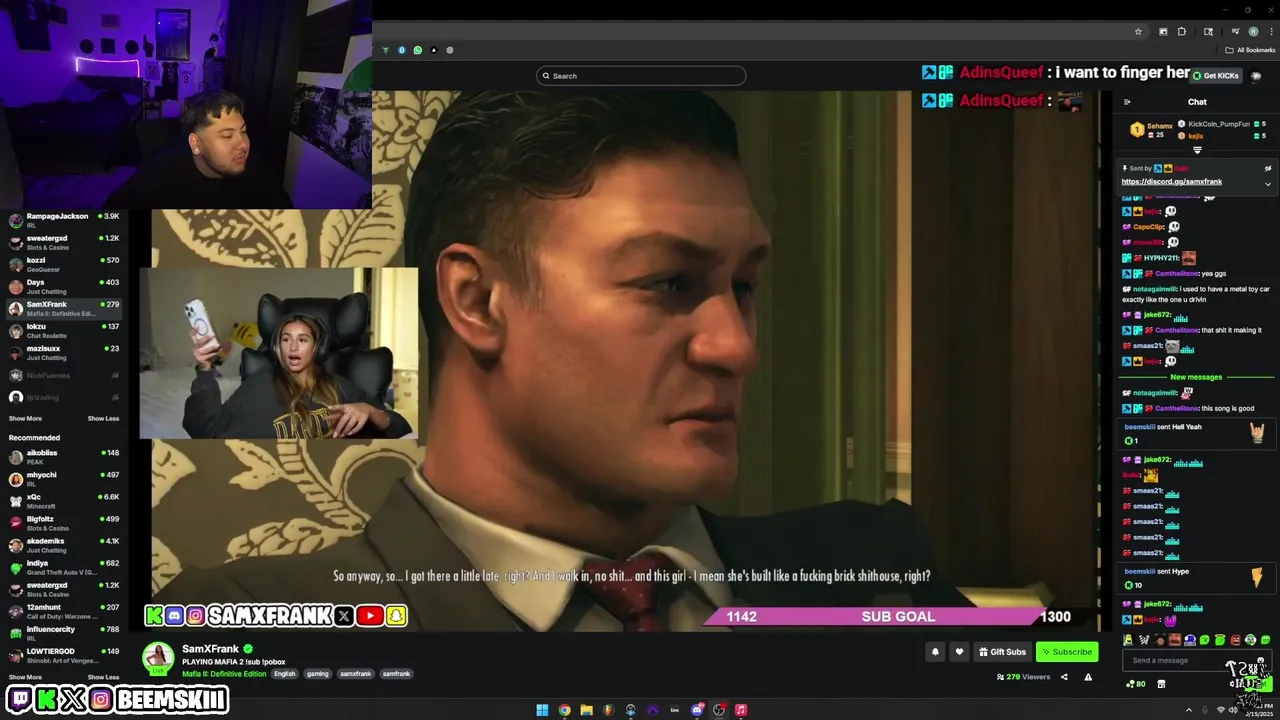This screenshot has height=720, width=1280.
Task: Click Show More below the offline channels
Action: [x=25, y=419]
